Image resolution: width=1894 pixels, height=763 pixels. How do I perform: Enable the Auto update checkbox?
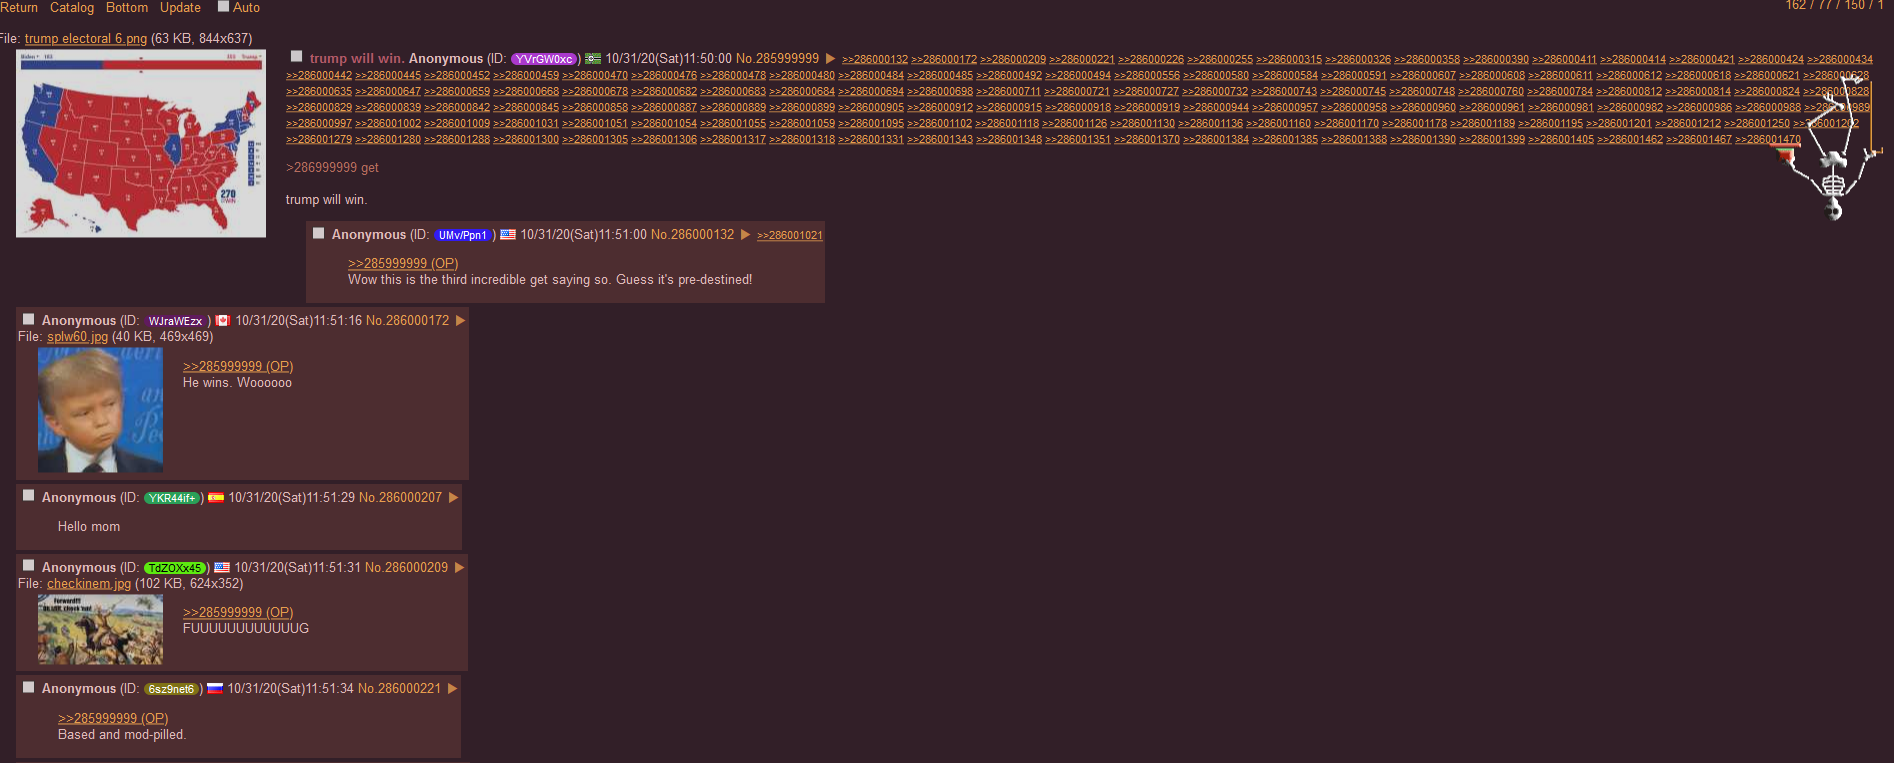tap(224, 6)
